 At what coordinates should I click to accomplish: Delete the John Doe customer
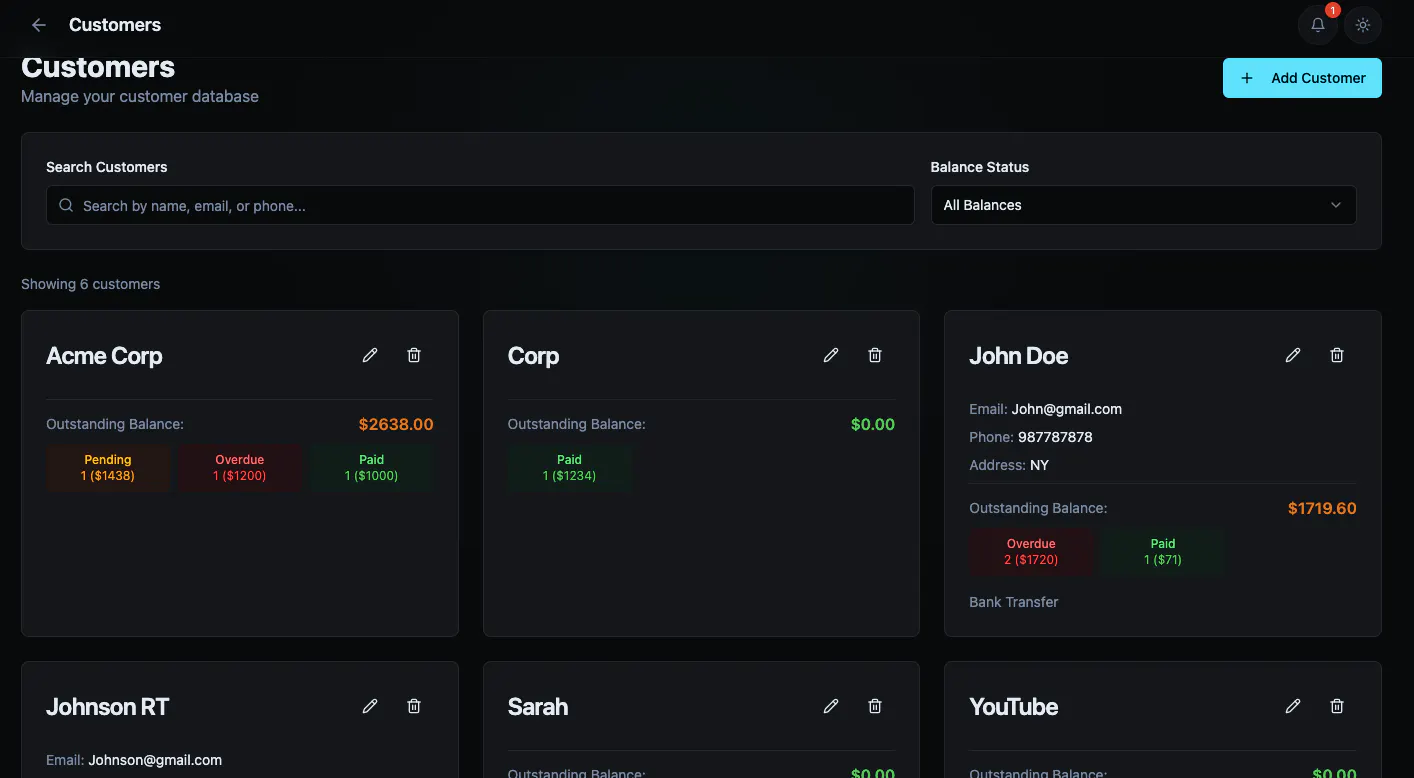point(1337,355)
